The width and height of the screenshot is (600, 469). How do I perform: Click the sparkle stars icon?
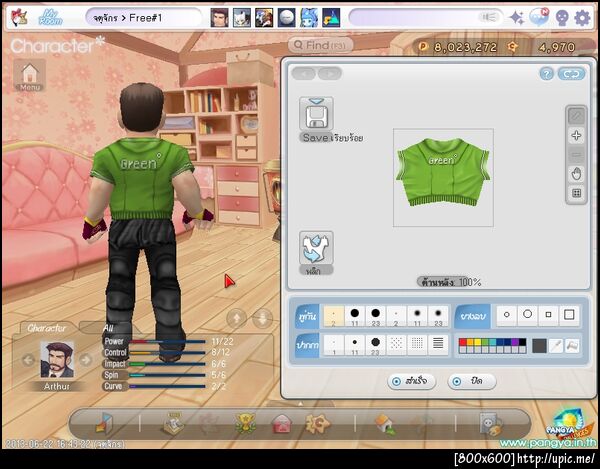[x=517, y=18]
